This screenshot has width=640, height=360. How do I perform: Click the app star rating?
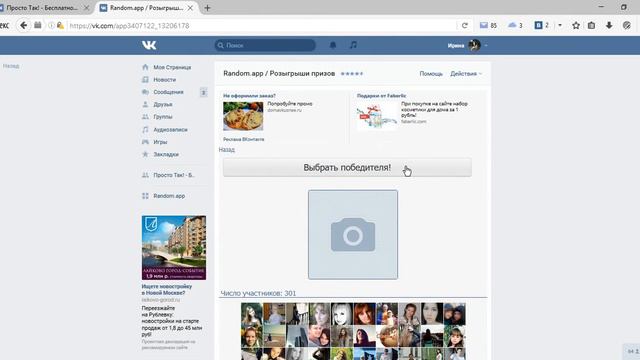352,73
